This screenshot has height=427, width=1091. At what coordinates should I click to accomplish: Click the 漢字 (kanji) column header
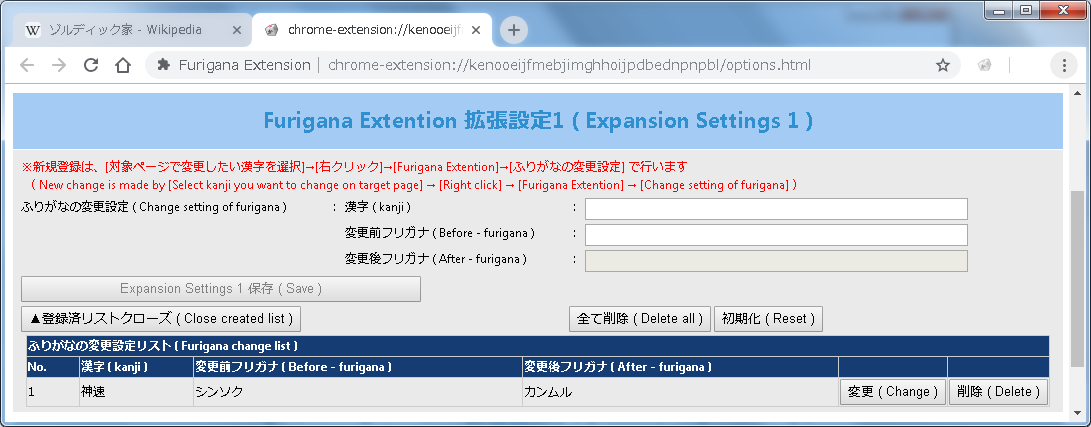[136, 366]
